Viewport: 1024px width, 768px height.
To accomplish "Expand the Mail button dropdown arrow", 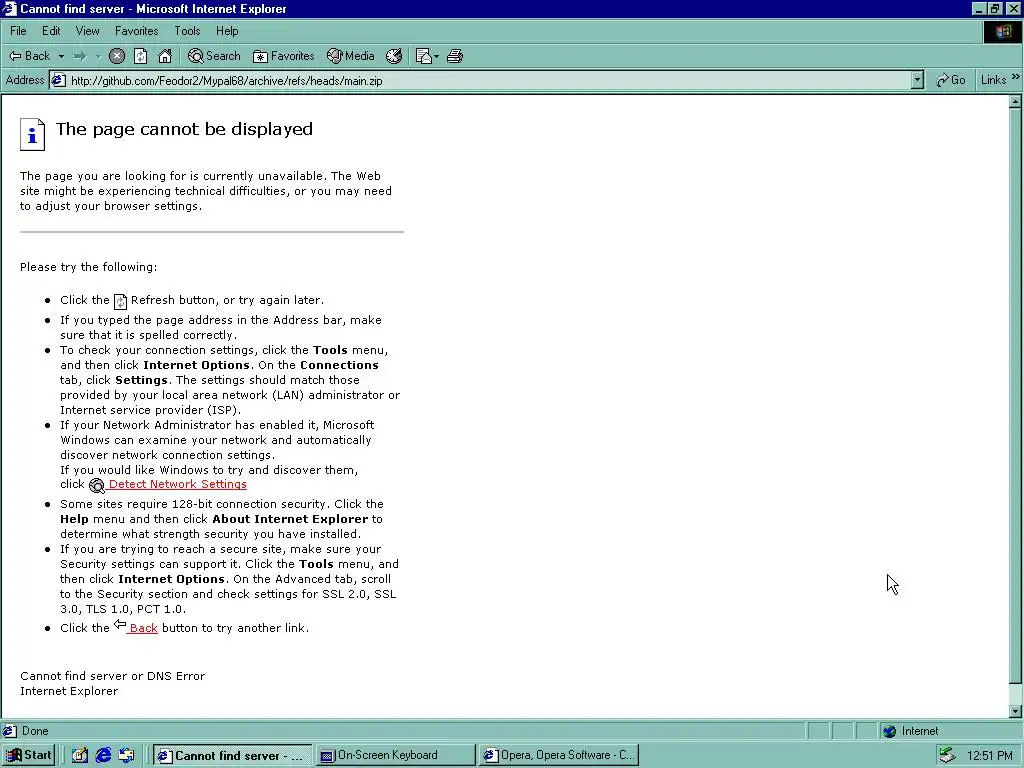I will (x=436, y=56).
